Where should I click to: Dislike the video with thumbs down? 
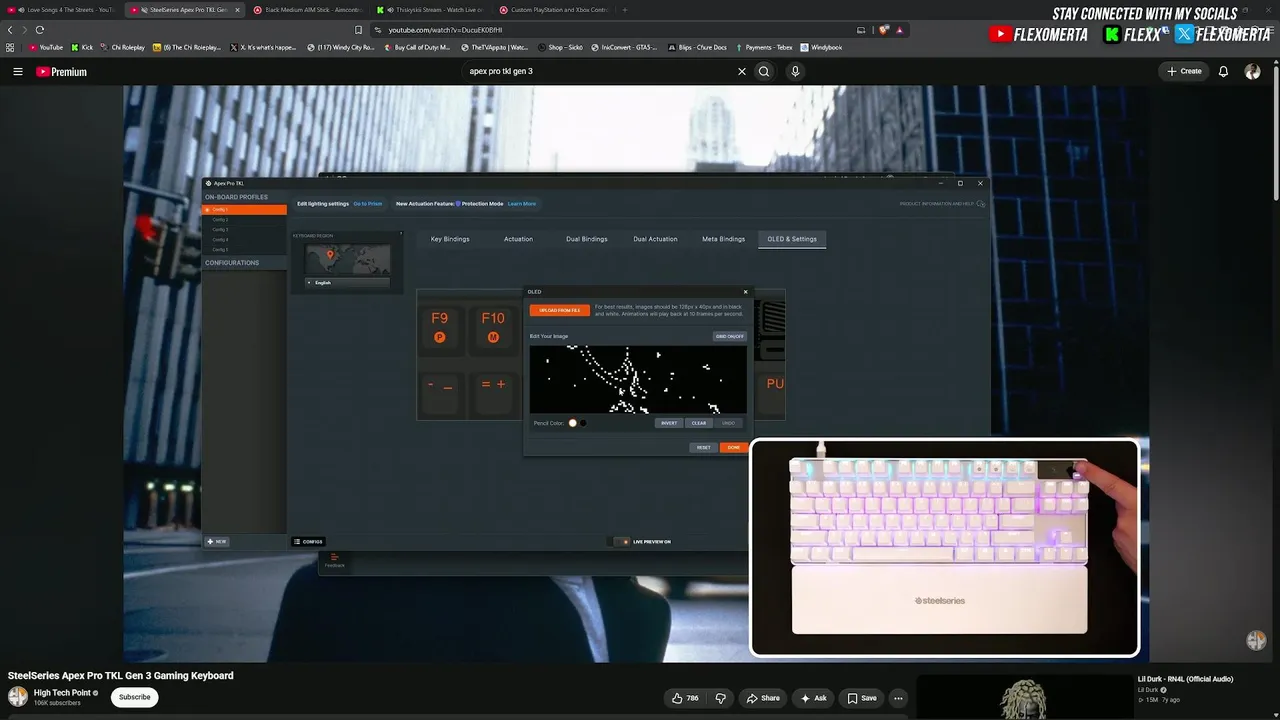click(720, 698)
